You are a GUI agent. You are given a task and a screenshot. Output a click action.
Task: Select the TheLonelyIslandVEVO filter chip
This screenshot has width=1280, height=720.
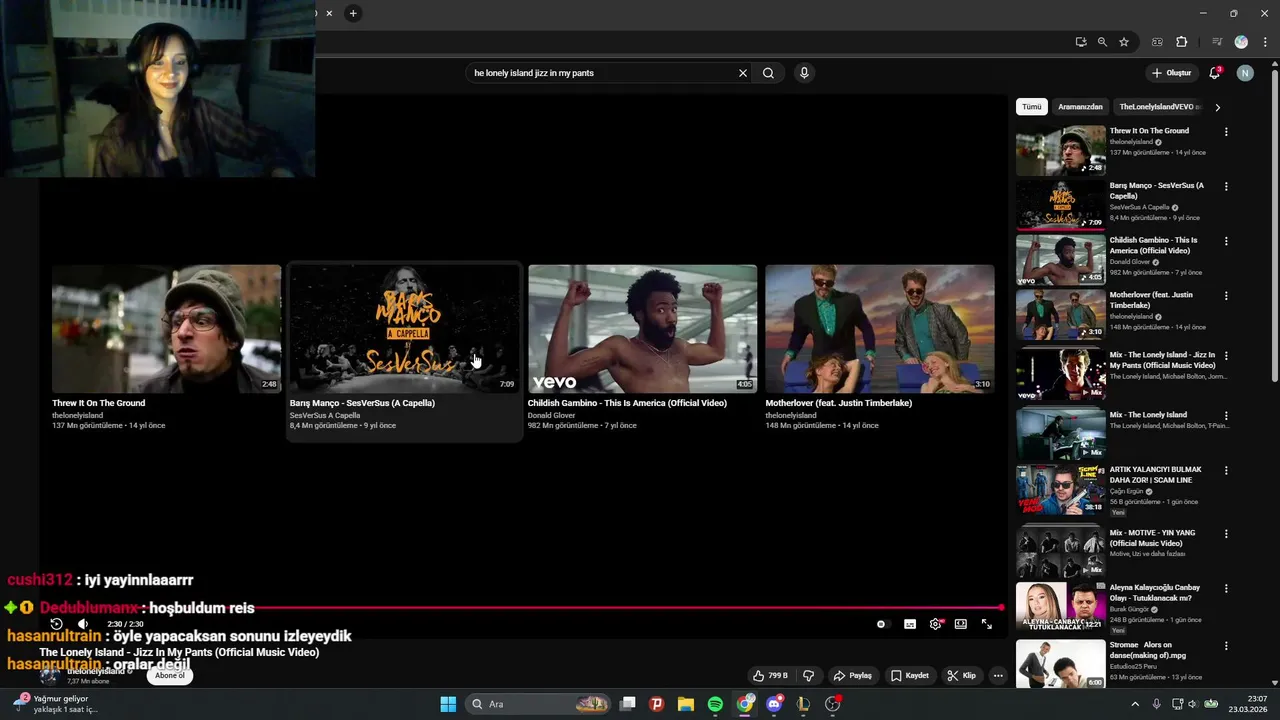1158,107
